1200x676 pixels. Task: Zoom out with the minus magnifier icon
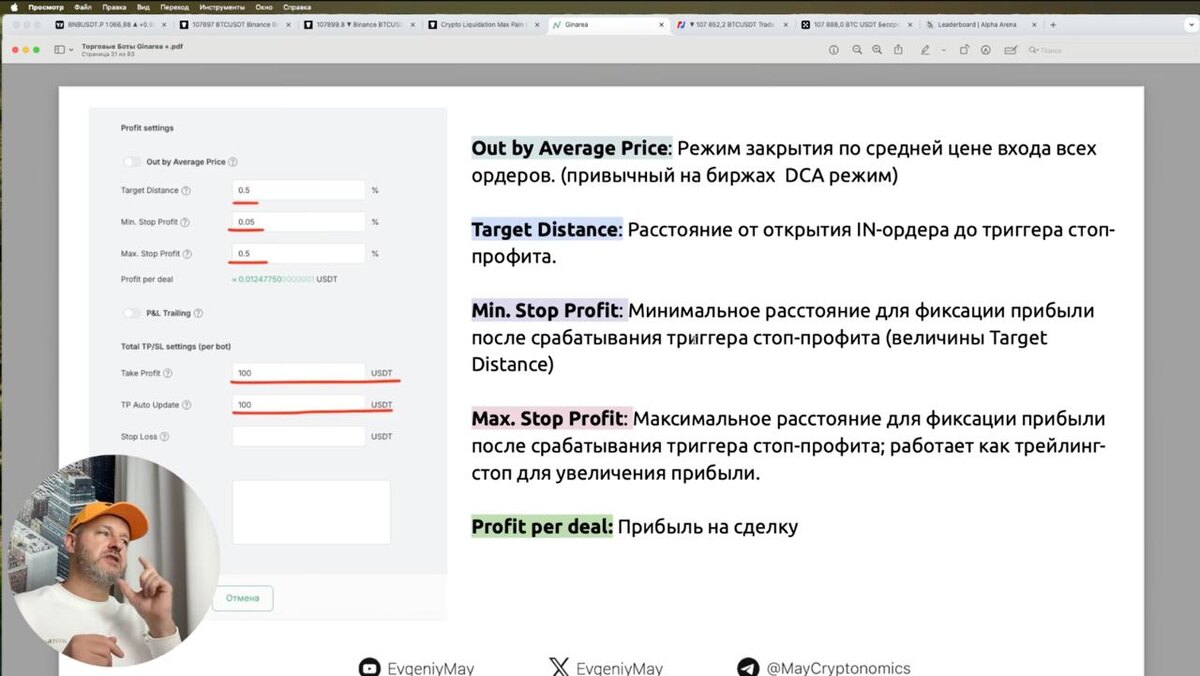pyautogui.click(x=857, y=49)
